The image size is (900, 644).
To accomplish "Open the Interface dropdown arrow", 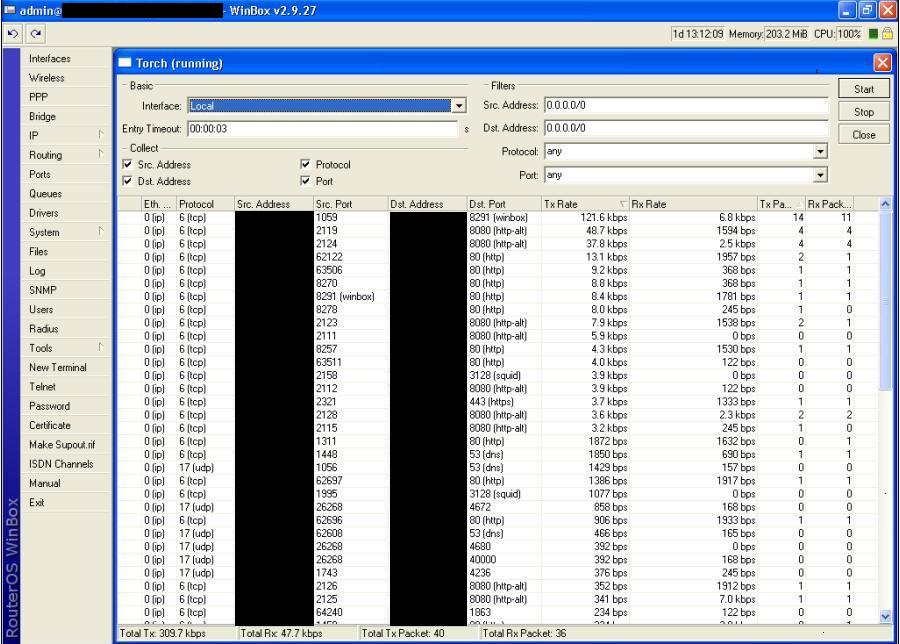I will click(x=459, y=106).
